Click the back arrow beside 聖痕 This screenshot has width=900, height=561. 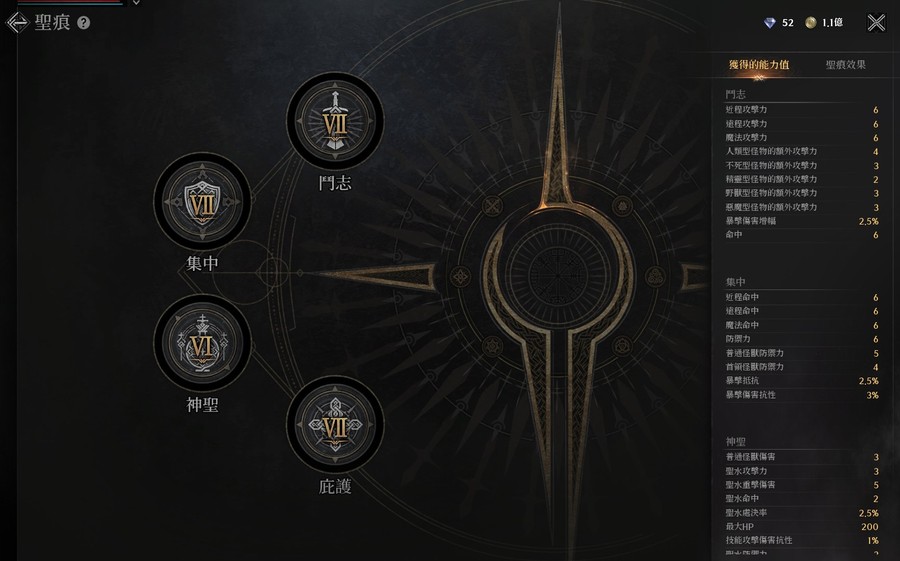point(17,22)
